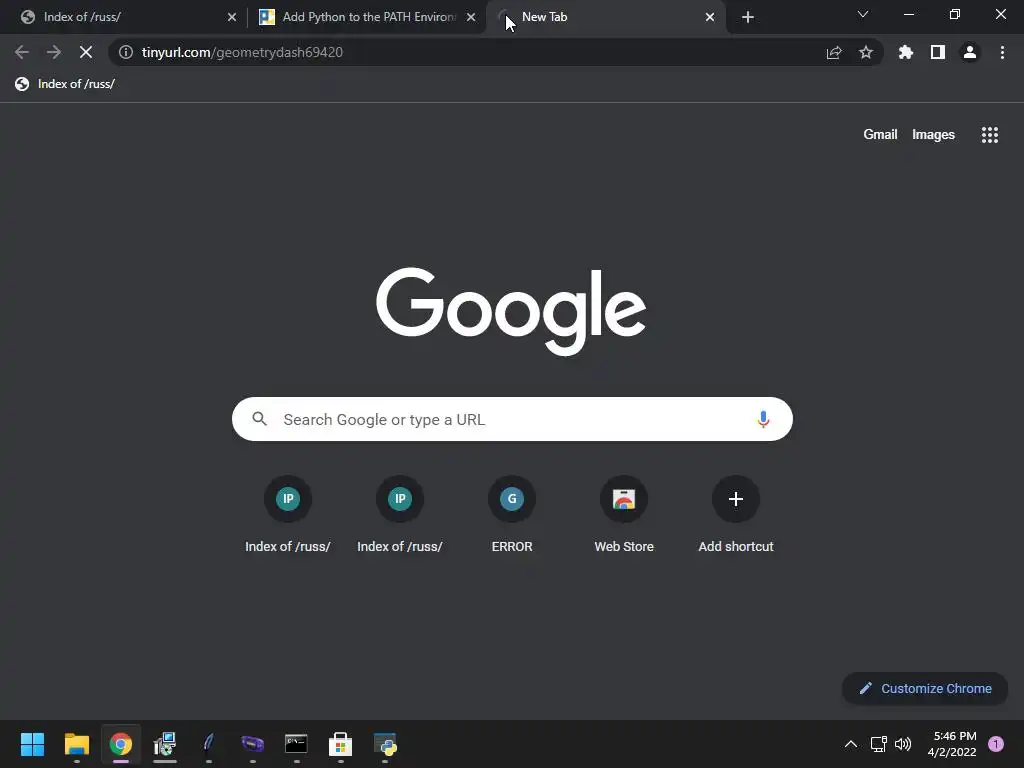Close the Add Python to the PATH tab
Image resolution: width=1024 pixels, height=768 pixels.
[x=471, y=17]
